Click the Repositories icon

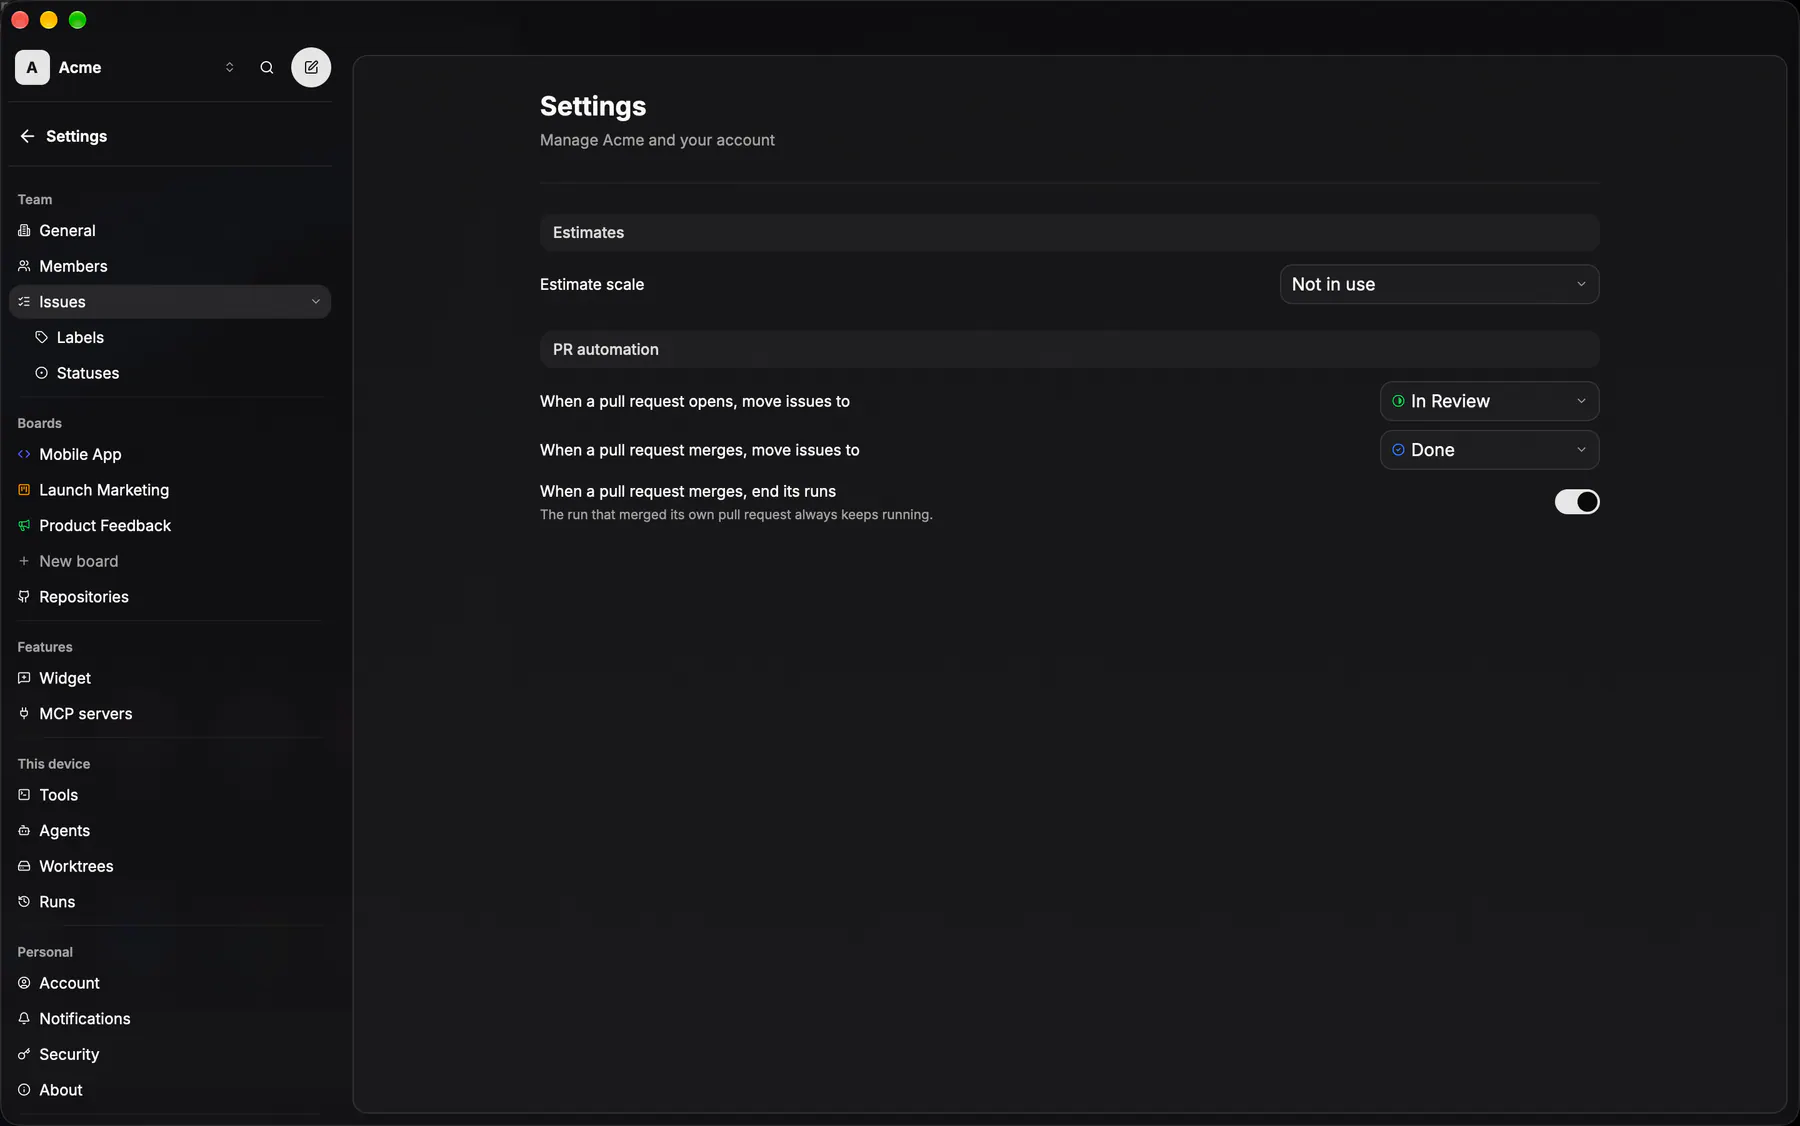click(x=24, y=597)
